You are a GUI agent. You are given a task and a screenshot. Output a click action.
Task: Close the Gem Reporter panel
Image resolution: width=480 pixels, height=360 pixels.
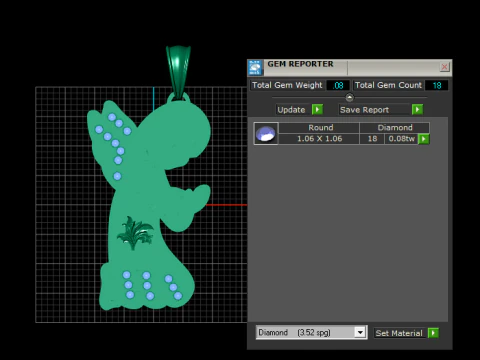pyautogui.click(x=444, y=67)
